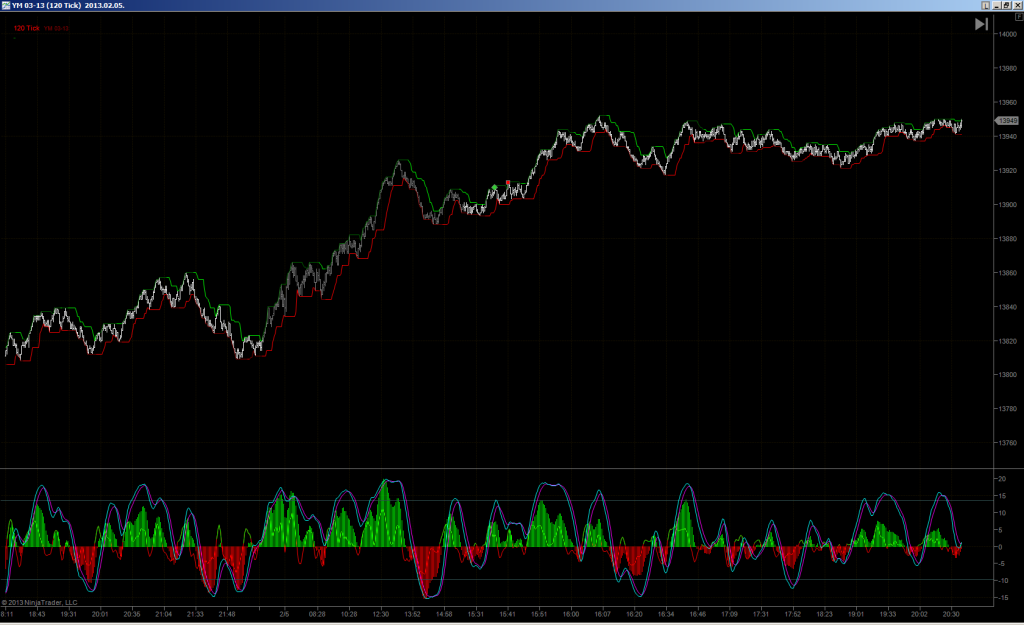Click the 20:30 time axis label
Image resolution: width=1024 pixels, height=625 pixels.
951,614
